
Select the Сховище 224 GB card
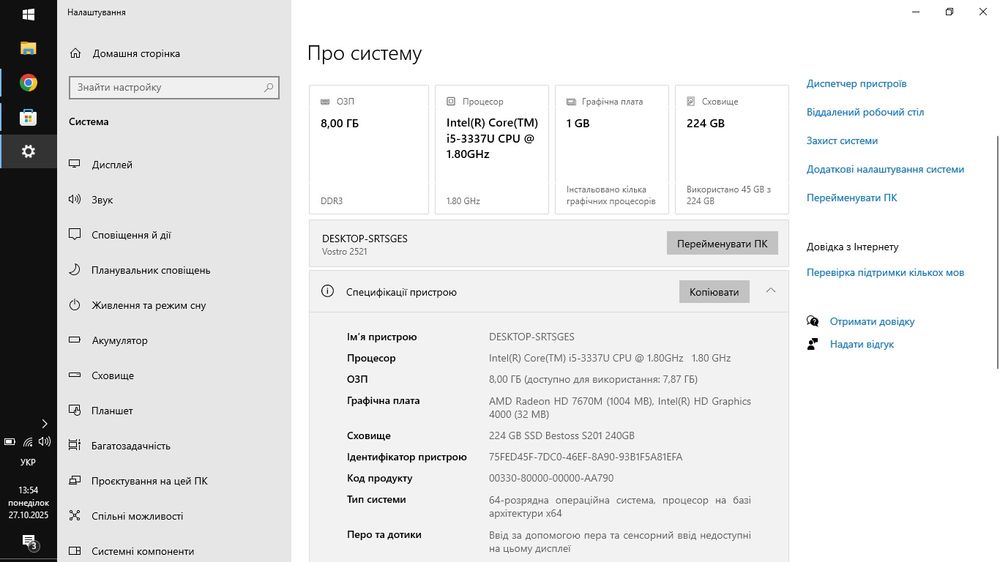point(732,149)
